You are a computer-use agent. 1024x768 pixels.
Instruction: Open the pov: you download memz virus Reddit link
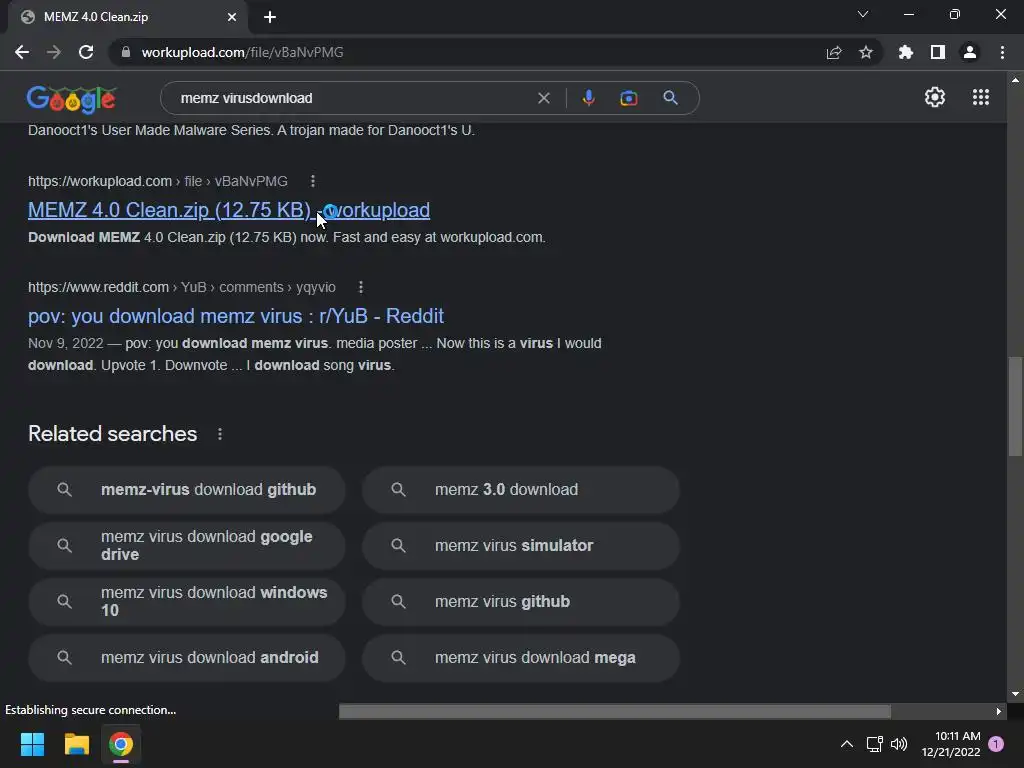pyautogui.click(x=236, y=316)
